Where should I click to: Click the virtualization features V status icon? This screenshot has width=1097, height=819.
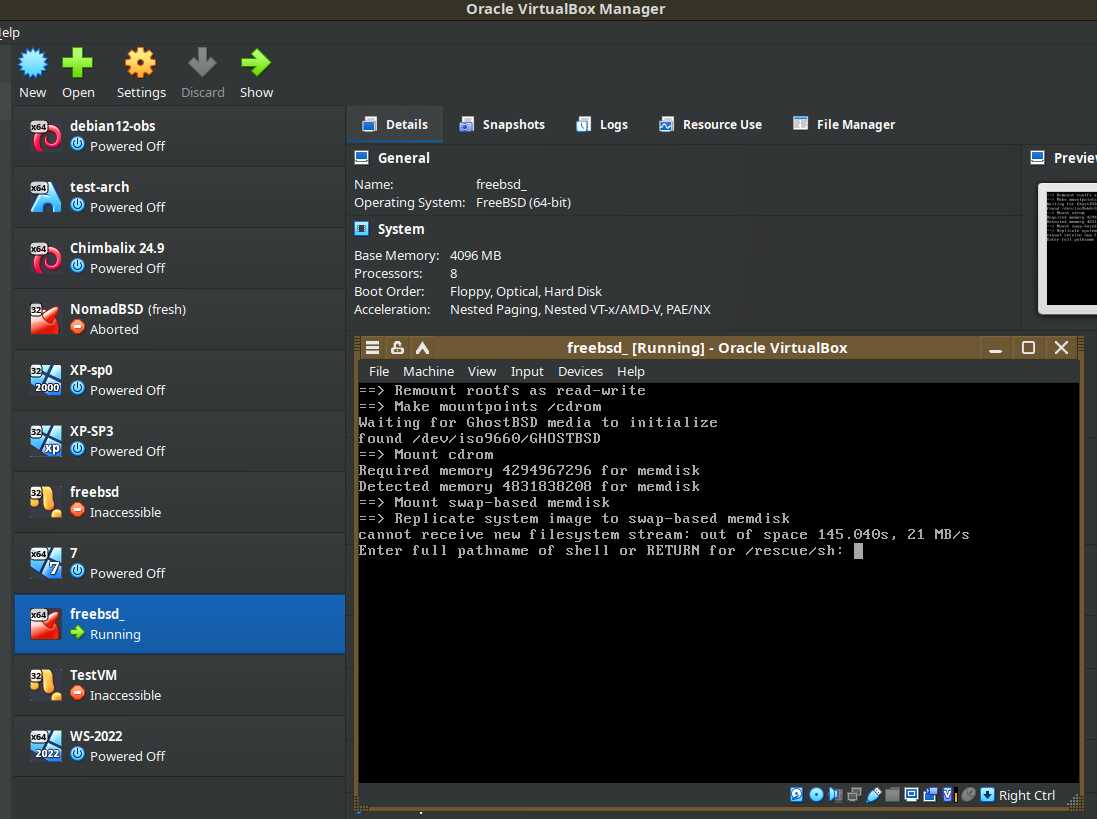[x=949, y=795]
